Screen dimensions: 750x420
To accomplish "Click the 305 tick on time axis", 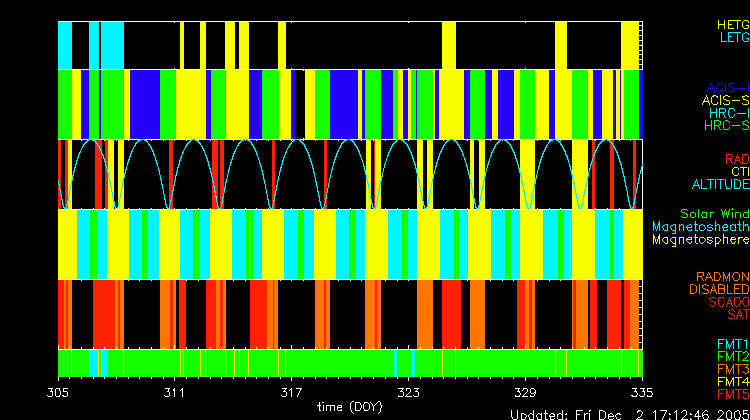I will pos(59,392).
